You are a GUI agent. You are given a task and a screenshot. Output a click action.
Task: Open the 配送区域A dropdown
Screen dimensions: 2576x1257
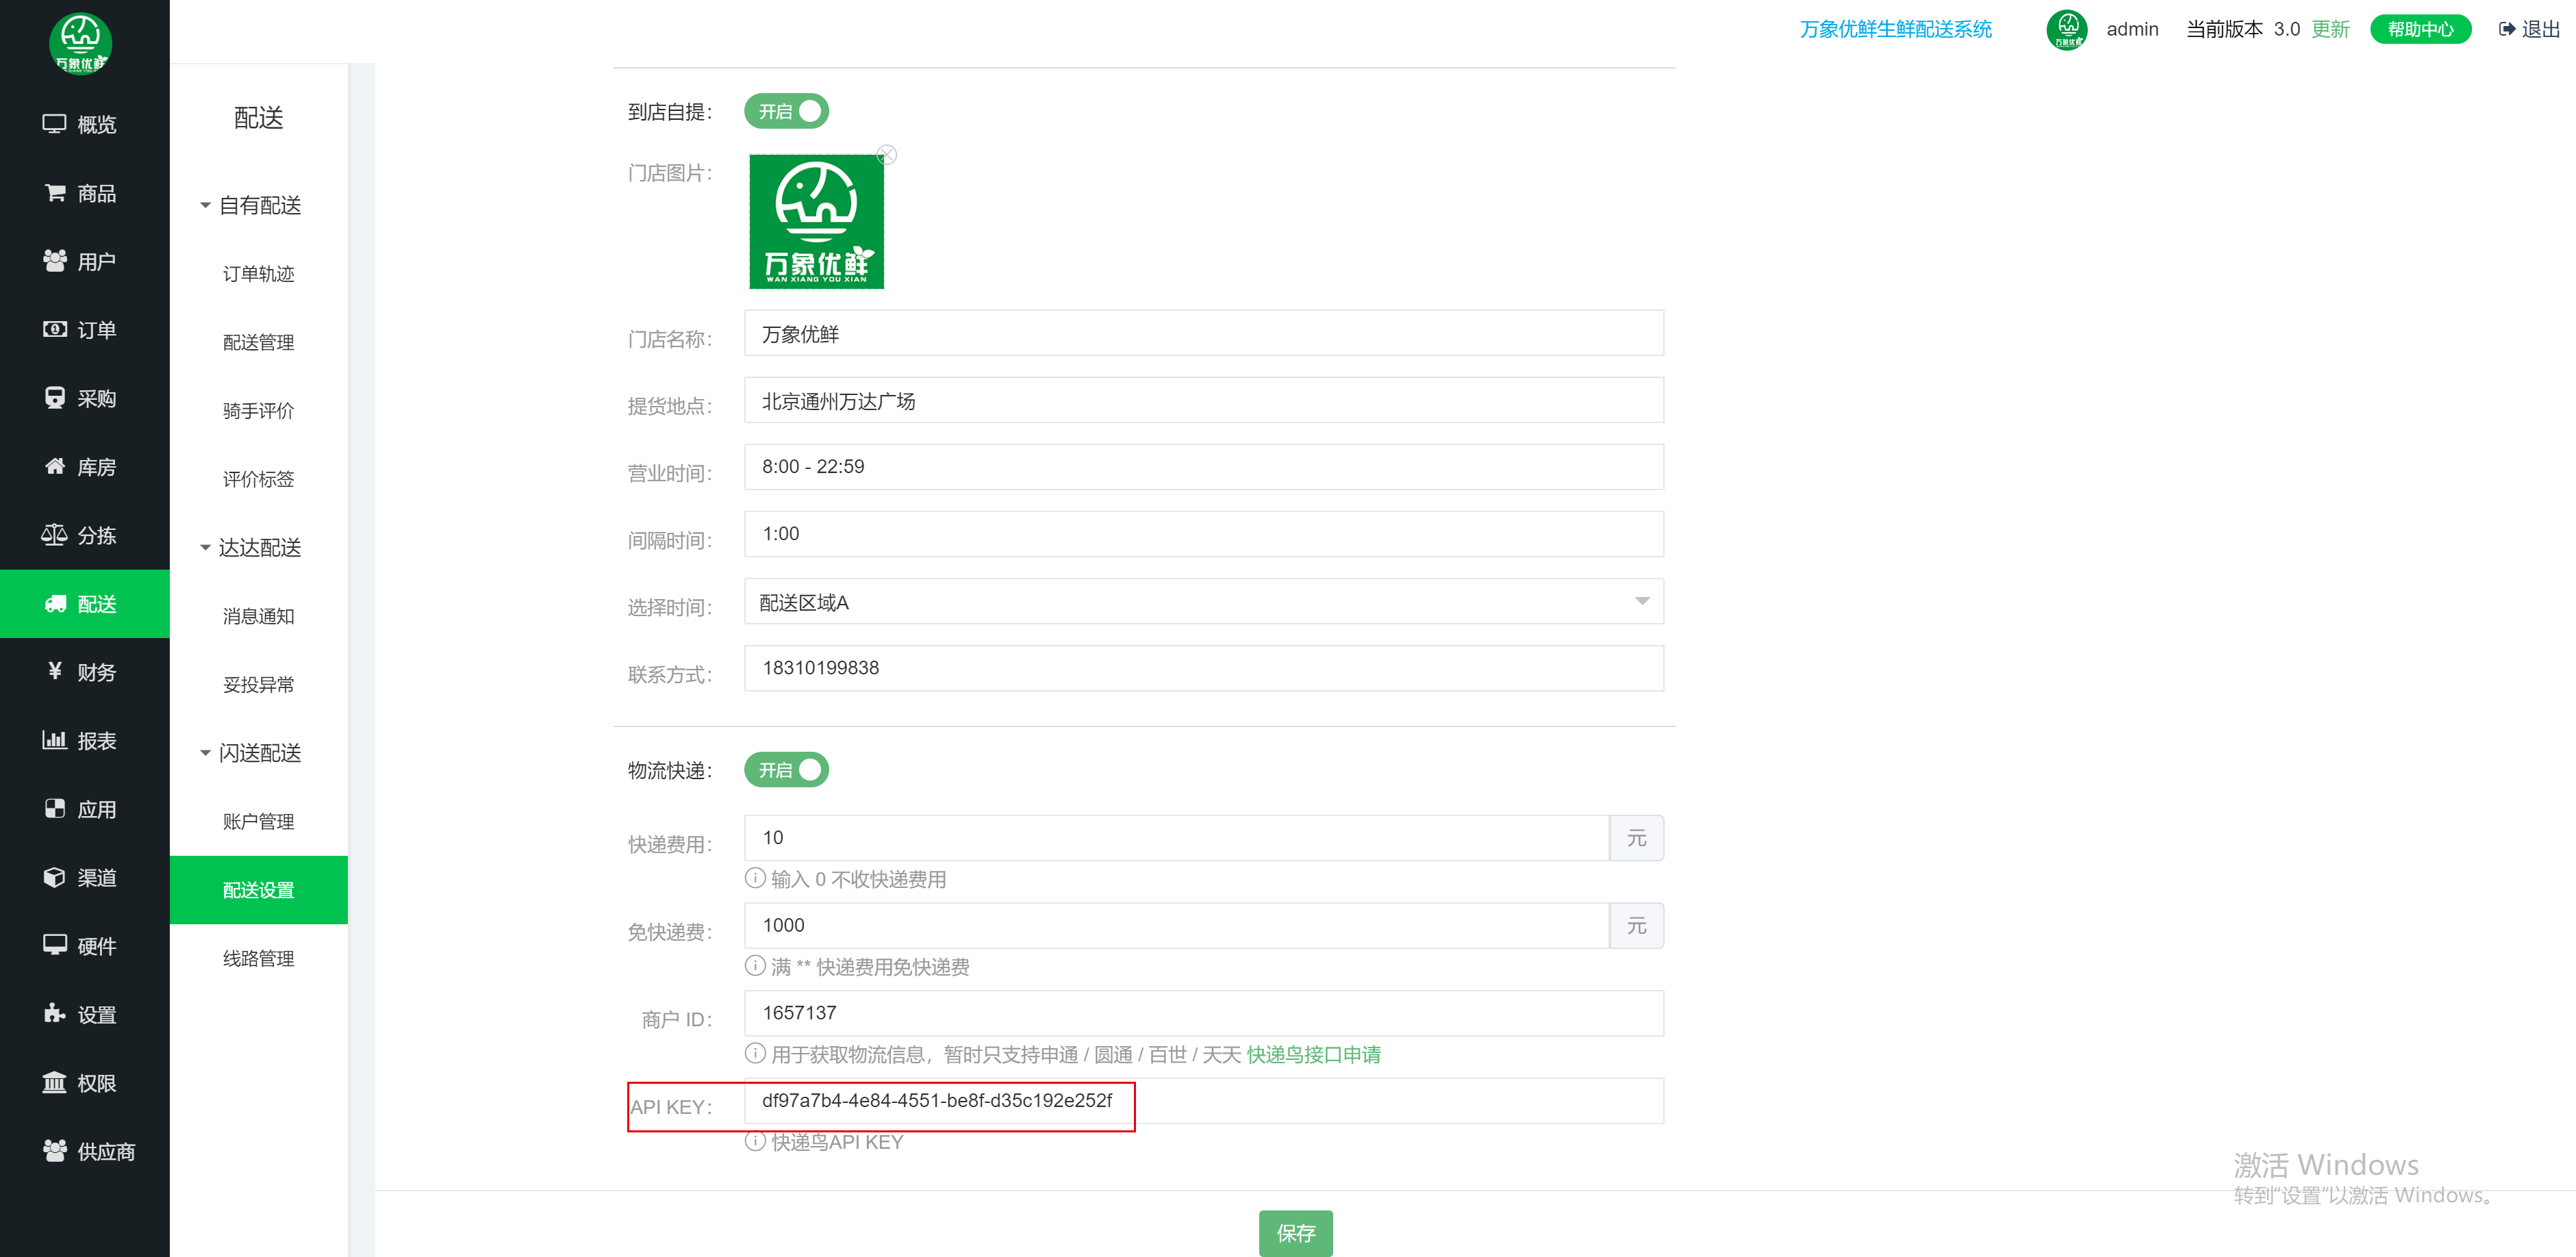[1203, 602]
